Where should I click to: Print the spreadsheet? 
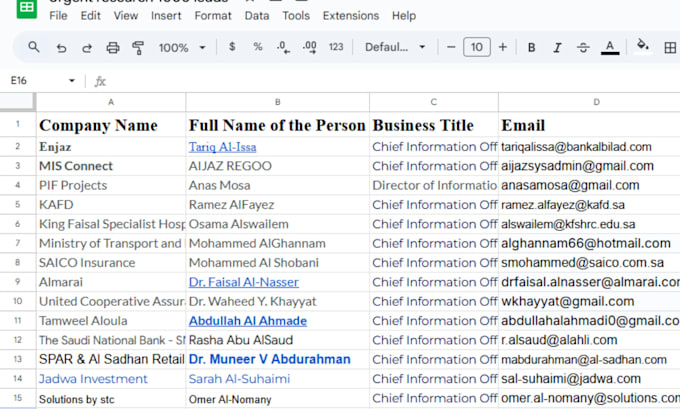pyautogui.click(x=113, y=47)
